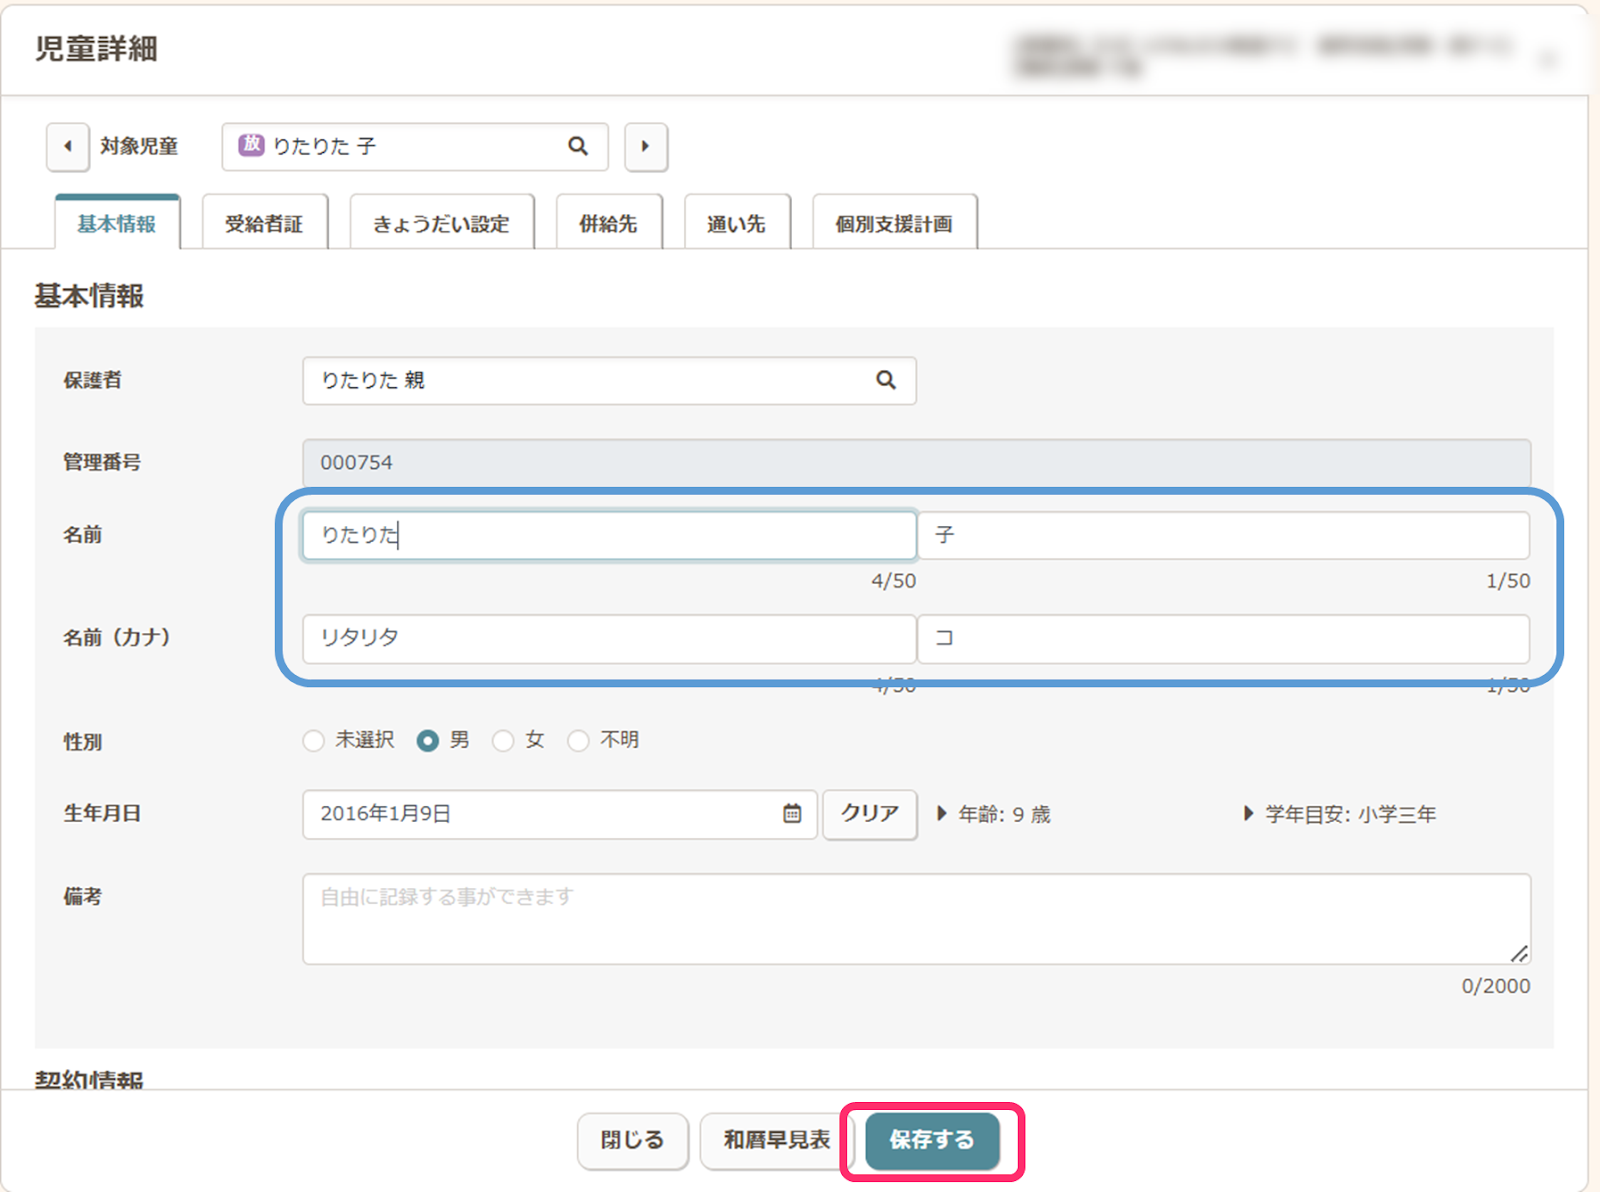The height and width of the screenshot is (1192, 1600).
Task: Click search icon in 対象児童 field
Action: coord(578,147)
